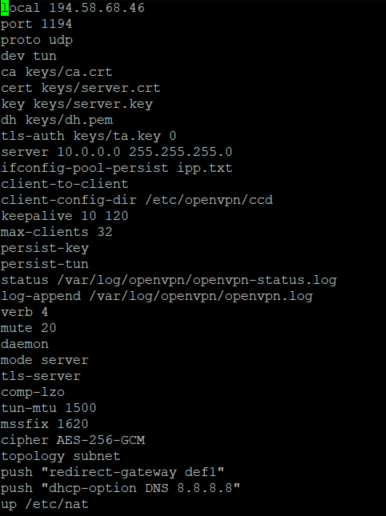Click the 'keys/server.key' path
The height and width of the screenshot is (516, 386).
tap(93, 104)
